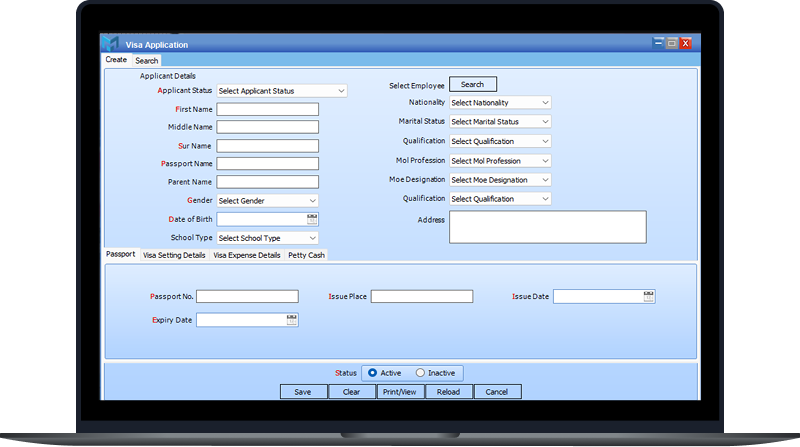
Task: Expand the Select Nationality dropdown
Action: (500, 103)
